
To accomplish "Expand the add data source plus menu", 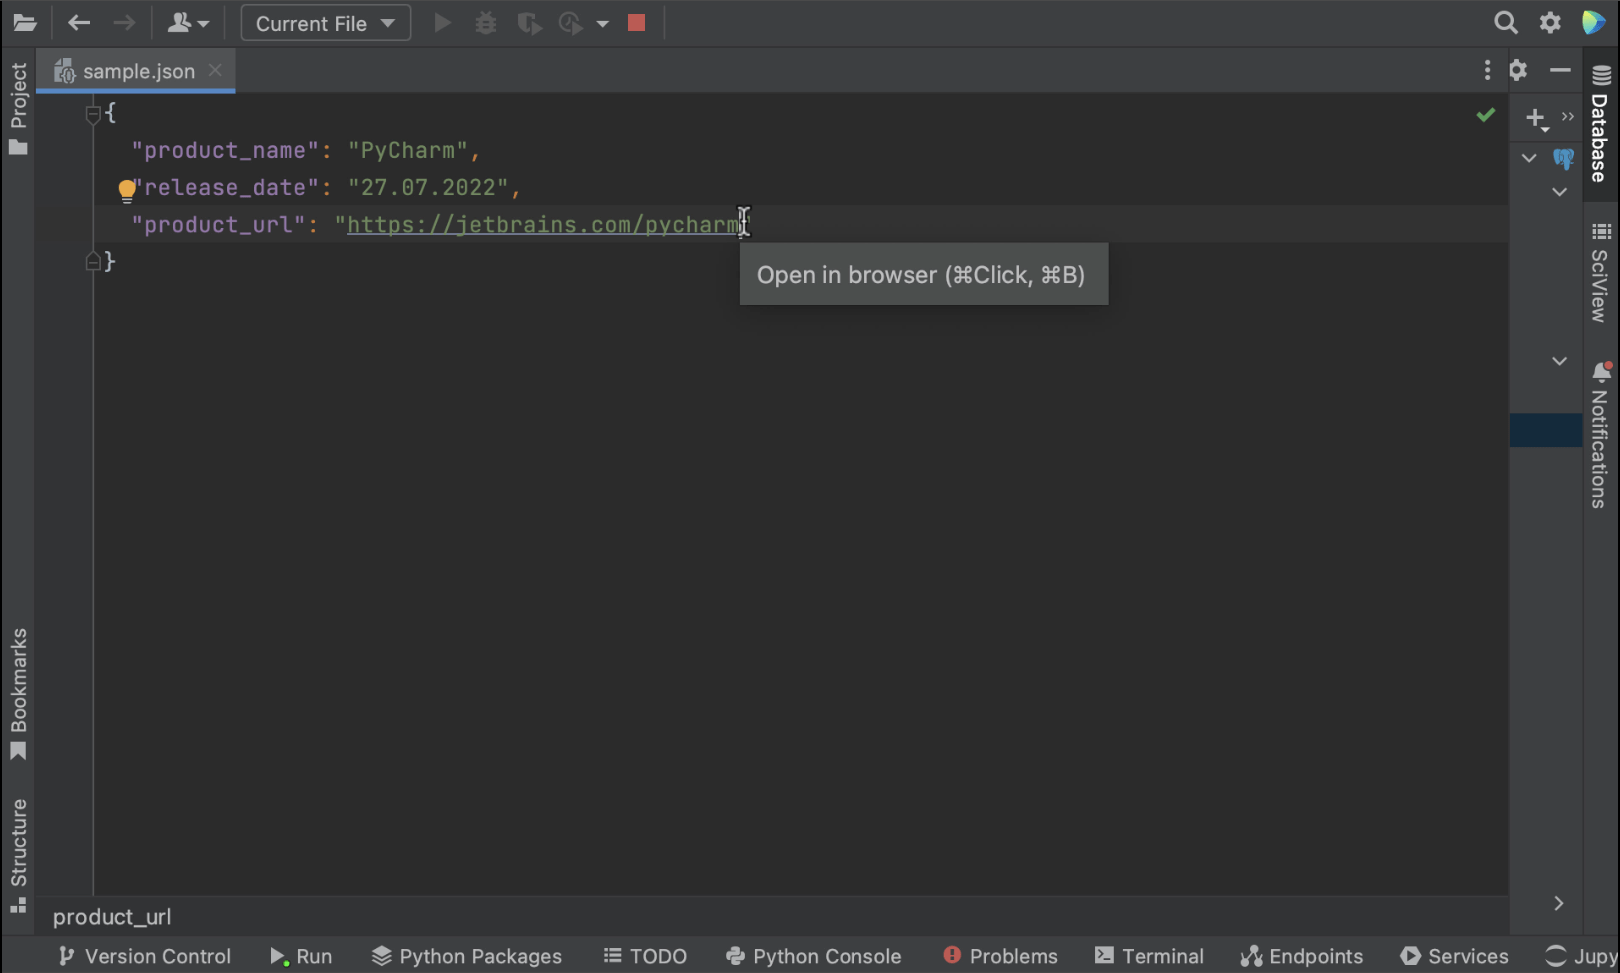I will click(x=1536, y=118).
